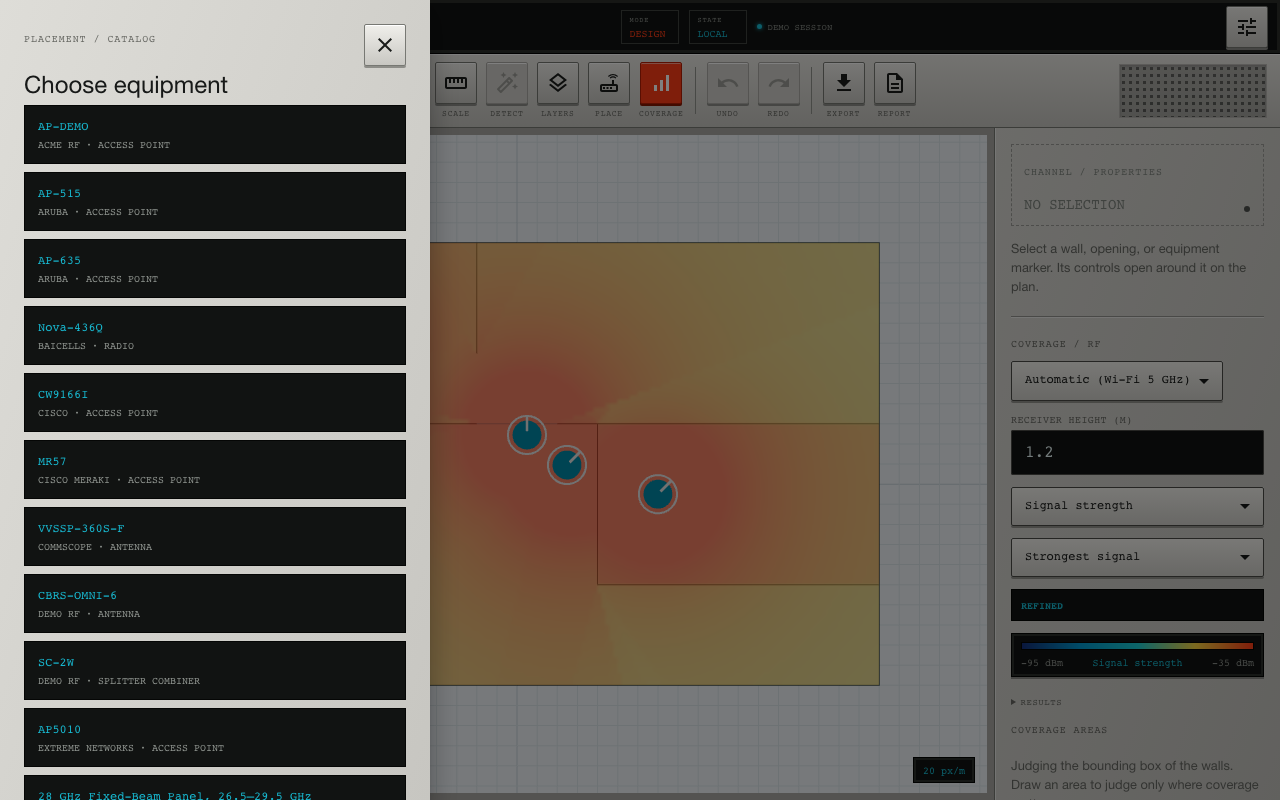Toggle the Coverage heatmap button
This screenshot has height=800, width=1280.
coord(661,84)
